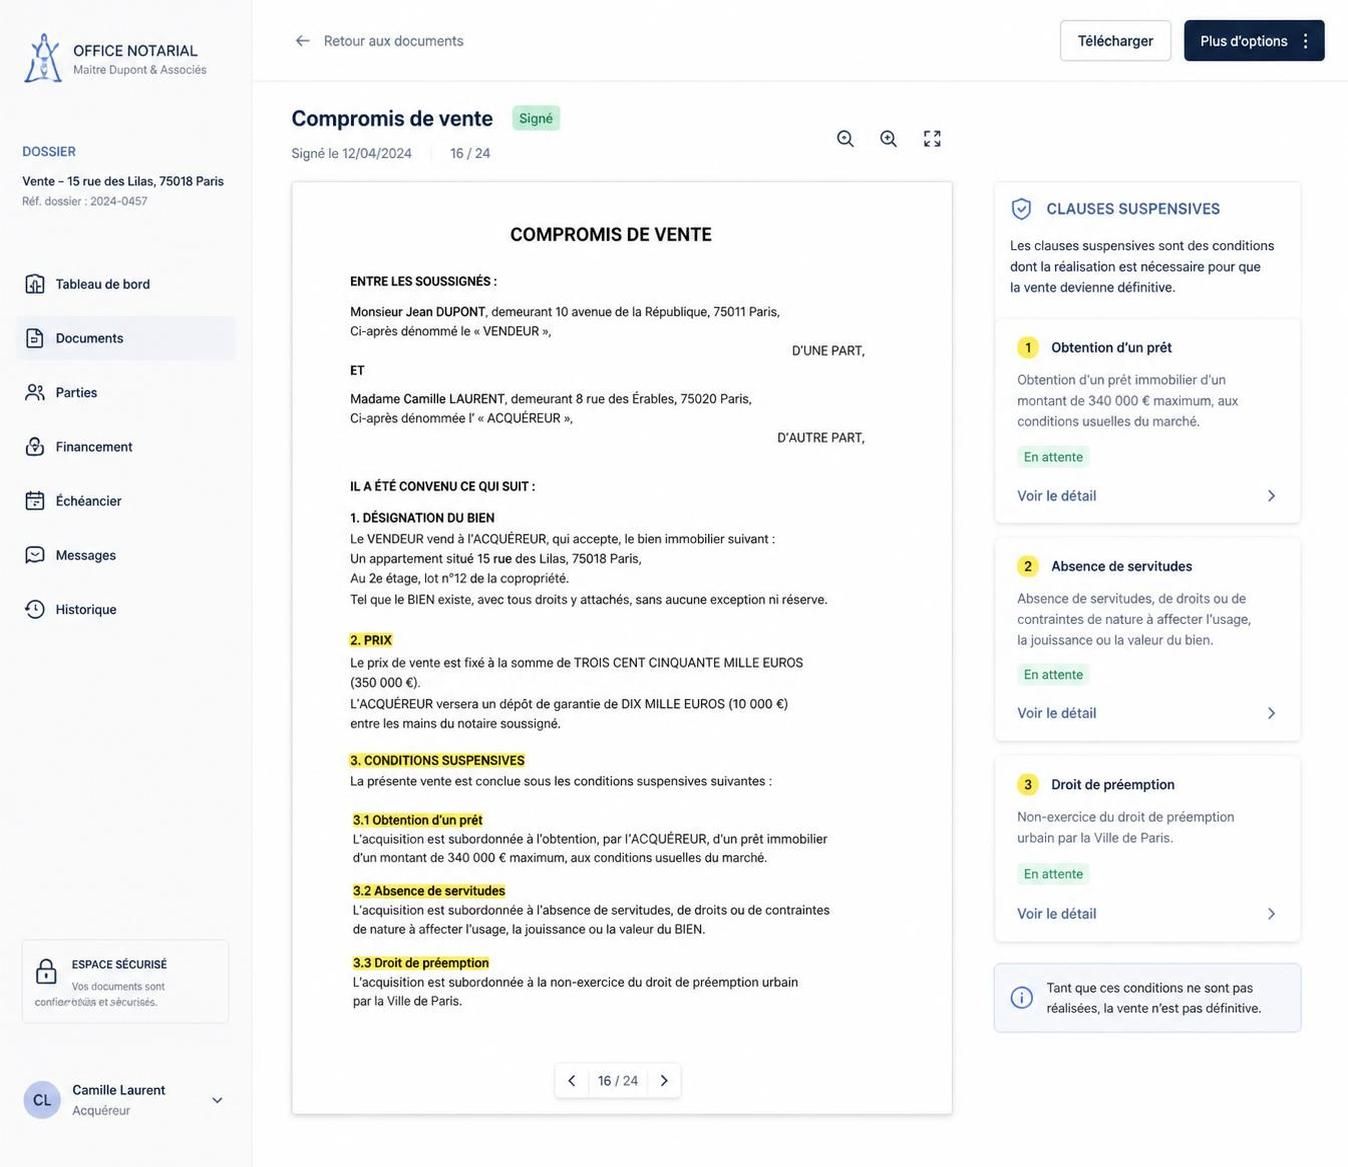Expand details chevron for Absence de servitudes
The width and height of the screenshot is (1348, 1167).
[1271, 713]
